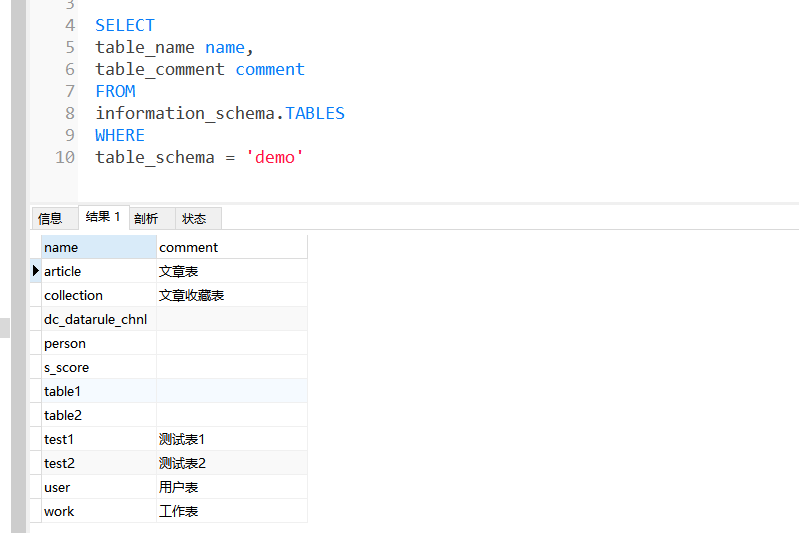Click the 测试表2 comment cell

232,463
